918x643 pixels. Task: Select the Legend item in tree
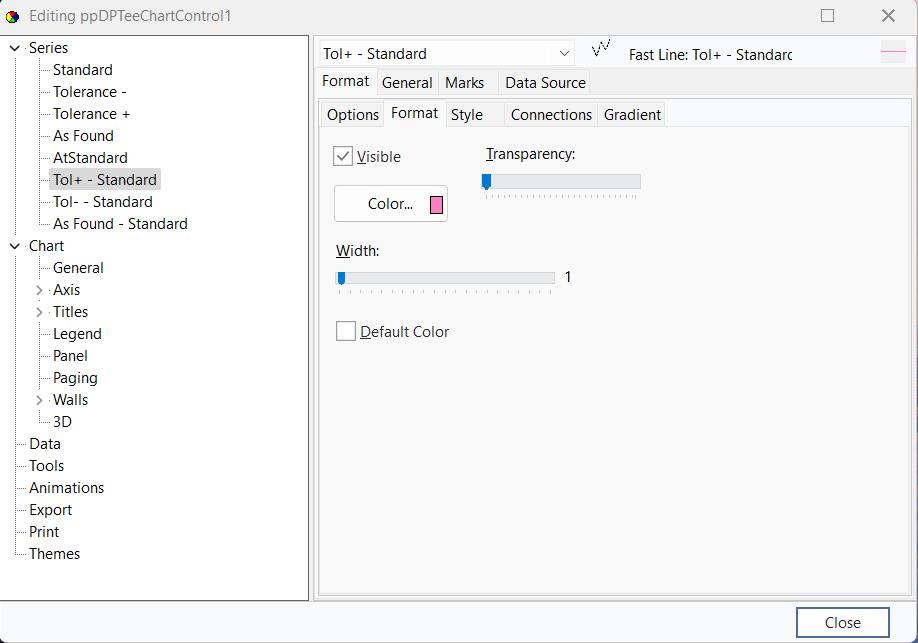(77, 334)
